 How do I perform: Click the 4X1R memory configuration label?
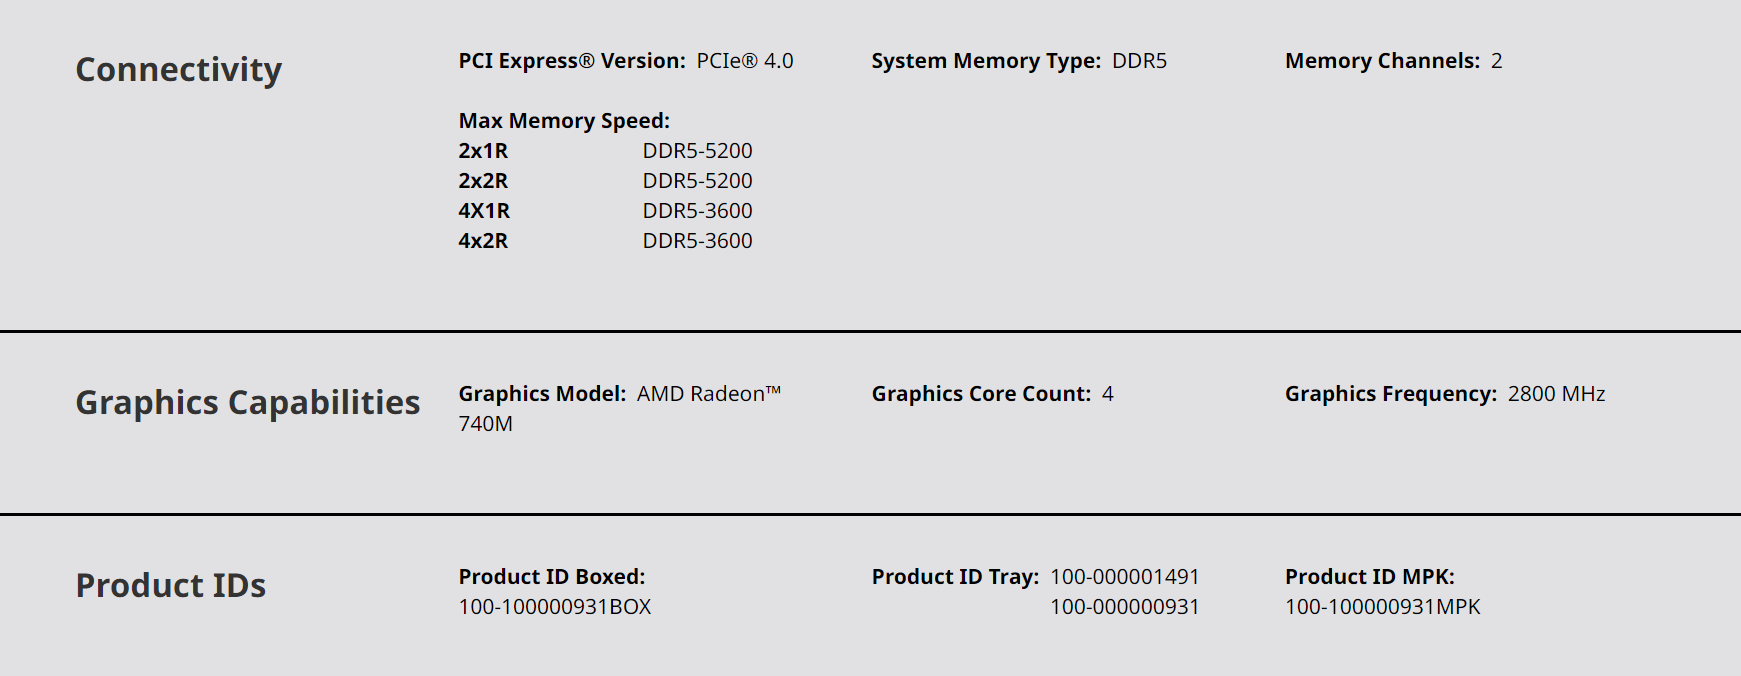coord(484,211)
